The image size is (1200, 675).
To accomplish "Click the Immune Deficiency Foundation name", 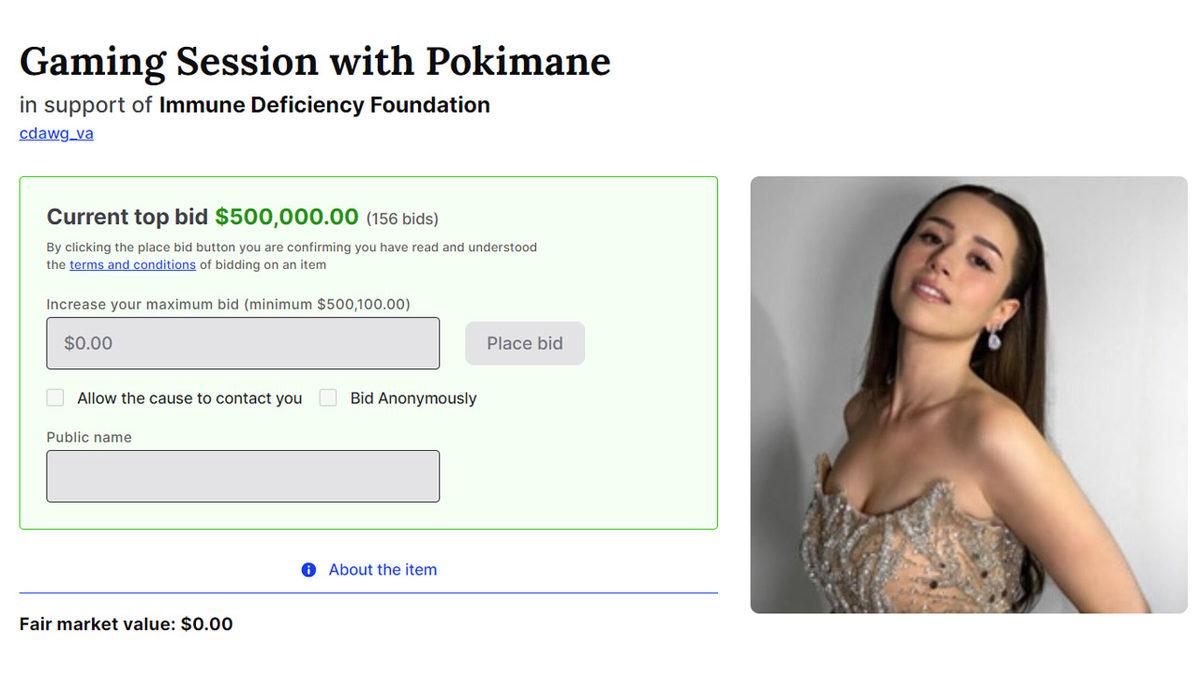I will point(324,105).
